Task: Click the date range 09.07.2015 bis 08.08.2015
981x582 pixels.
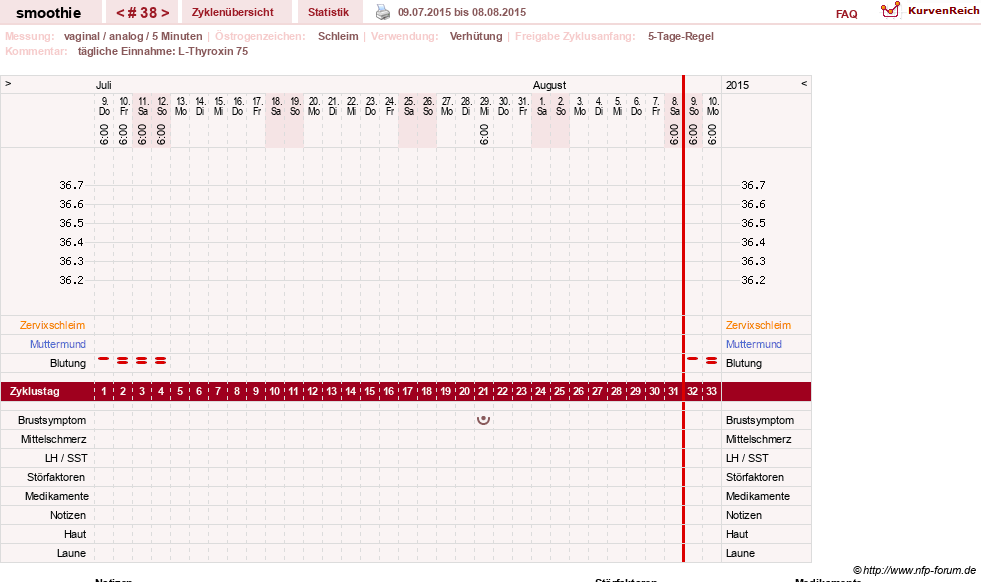Action: click(462, 12)
